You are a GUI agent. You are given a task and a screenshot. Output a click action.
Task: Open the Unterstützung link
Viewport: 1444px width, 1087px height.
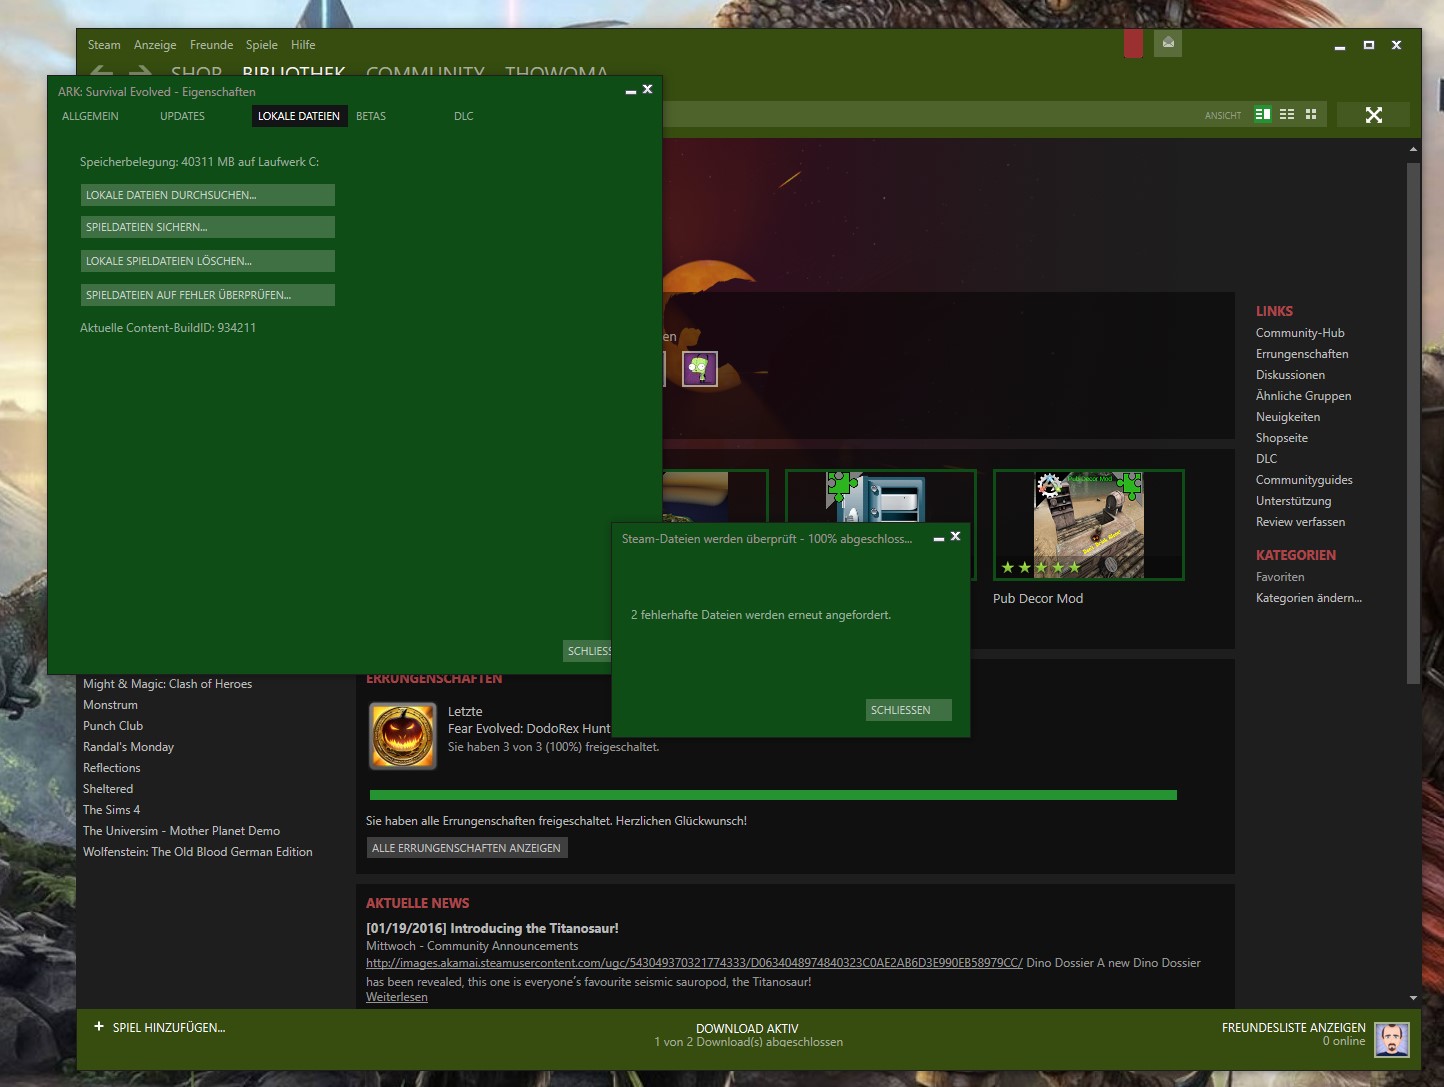[1293, 501]
